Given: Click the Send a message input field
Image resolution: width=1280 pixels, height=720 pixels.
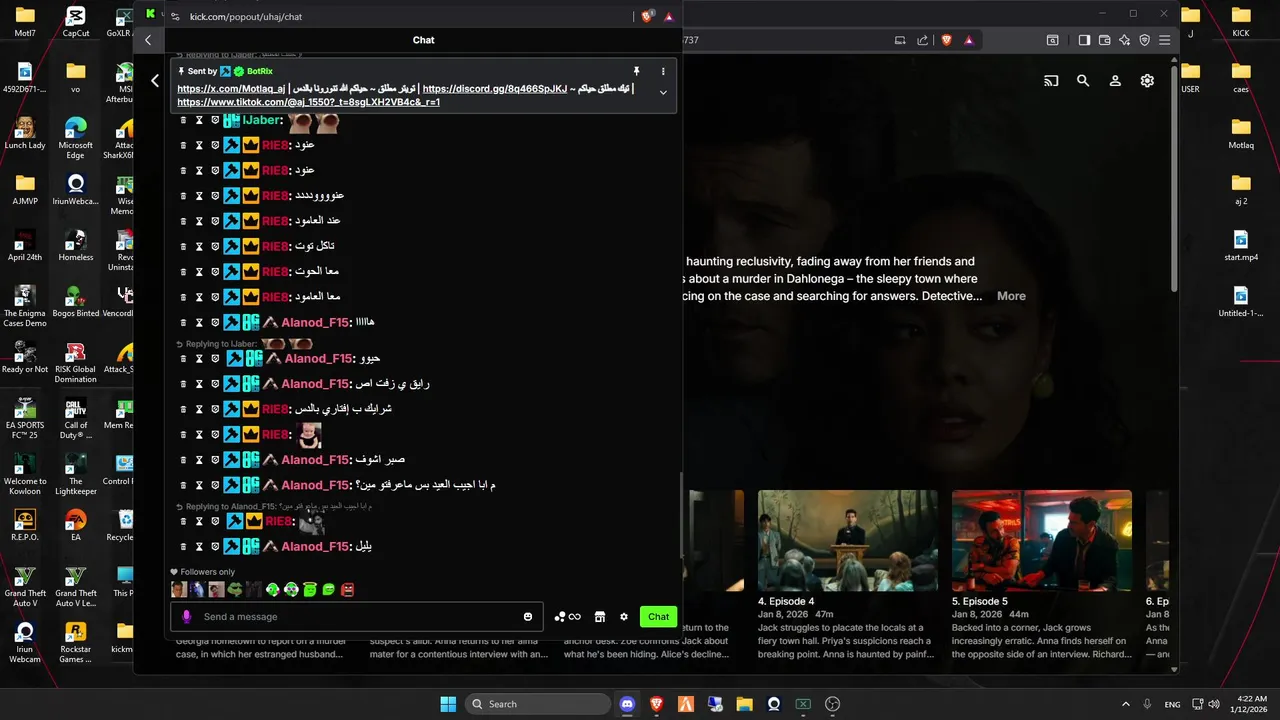Looking at the screenshot, I should [x=355, y=617].
